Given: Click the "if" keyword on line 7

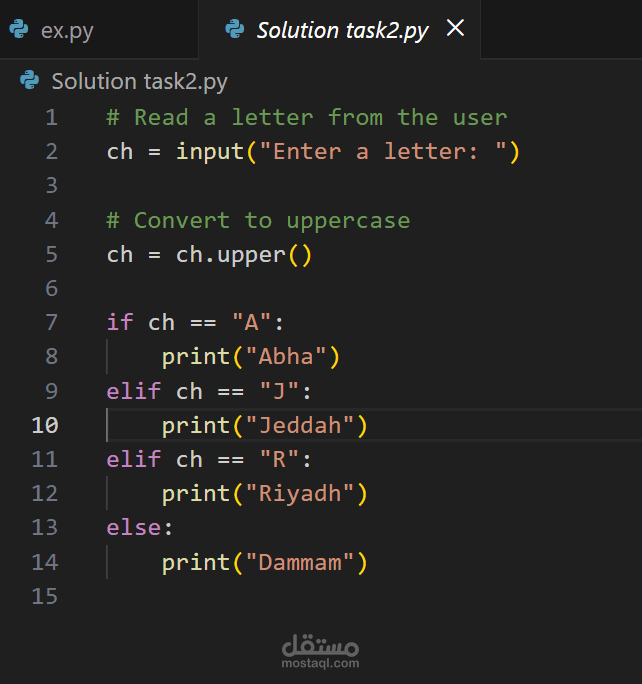Looking at the screenshot, I should 120,322.
